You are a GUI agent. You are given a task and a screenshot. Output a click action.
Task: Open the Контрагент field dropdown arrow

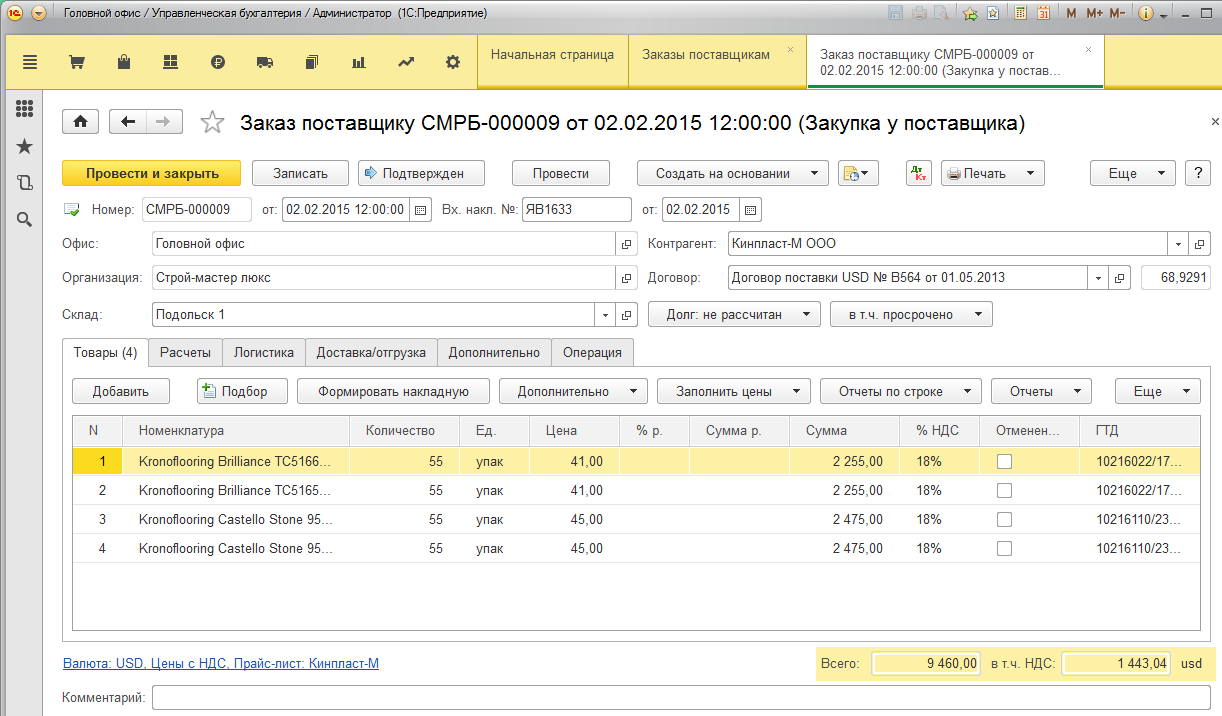pyautogui.click(x=1179, y=244)
